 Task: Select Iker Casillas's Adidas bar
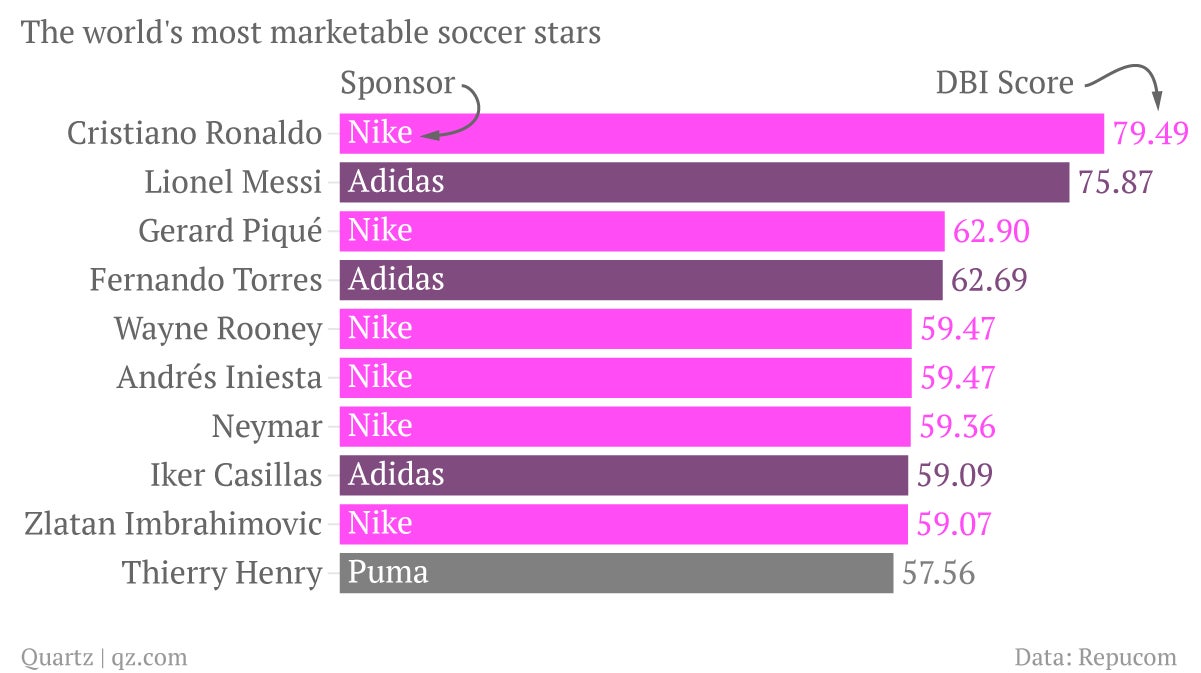click(x=624, y=475)
